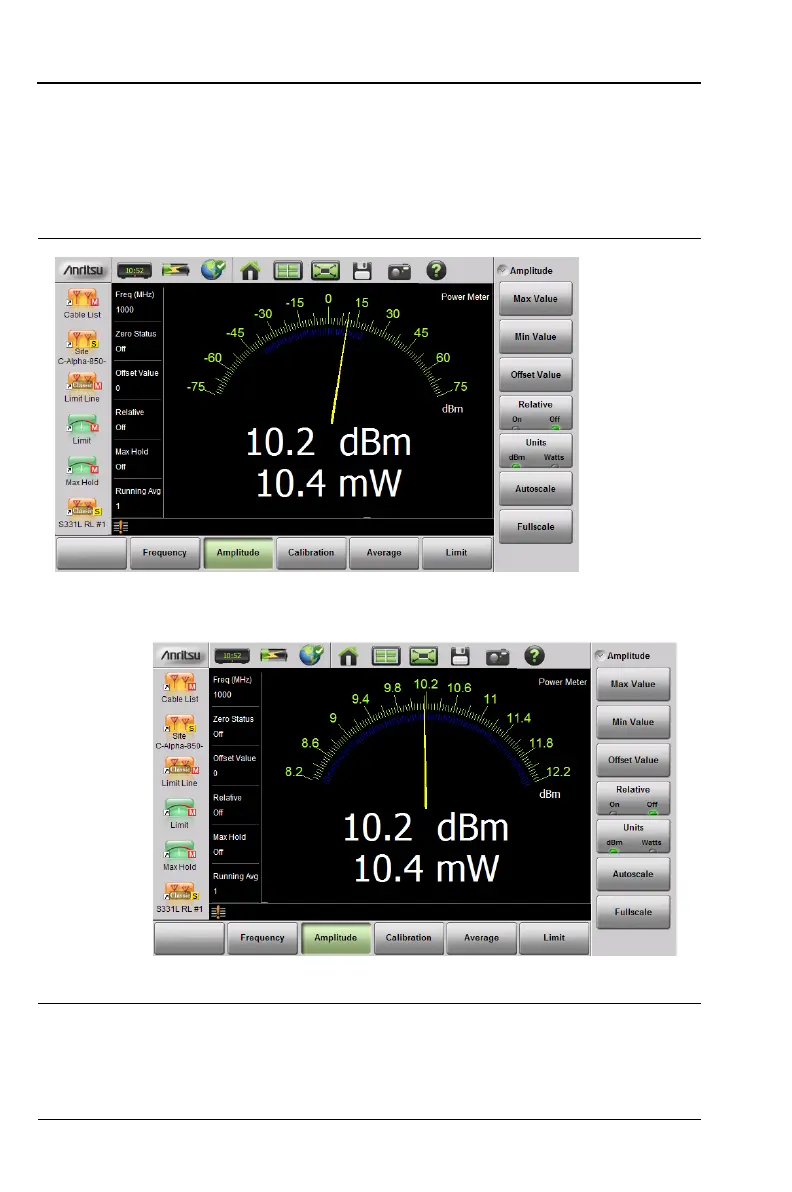The width and height of the screenshot is (792, 1192).
Task: Click the green grid menu icon on the 8.2 to 12.2 dial screen
Action: (x=386, y=656)
